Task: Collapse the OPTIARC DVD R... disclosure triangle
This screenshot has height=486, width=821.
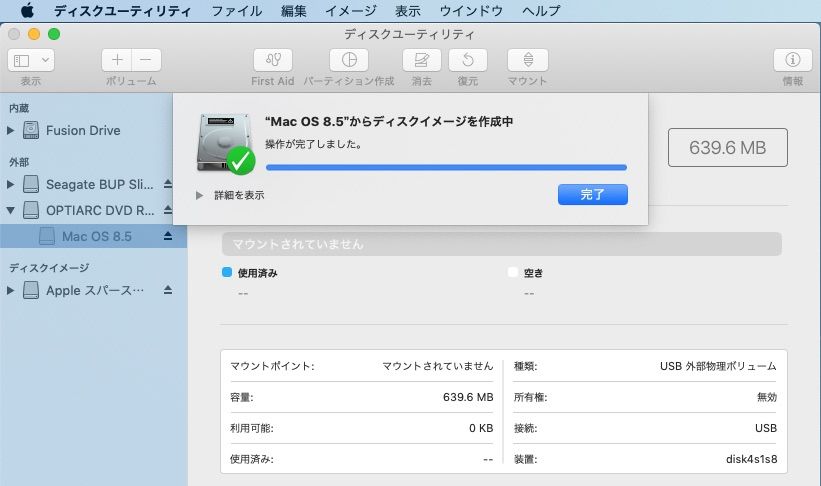Action: 10,211
